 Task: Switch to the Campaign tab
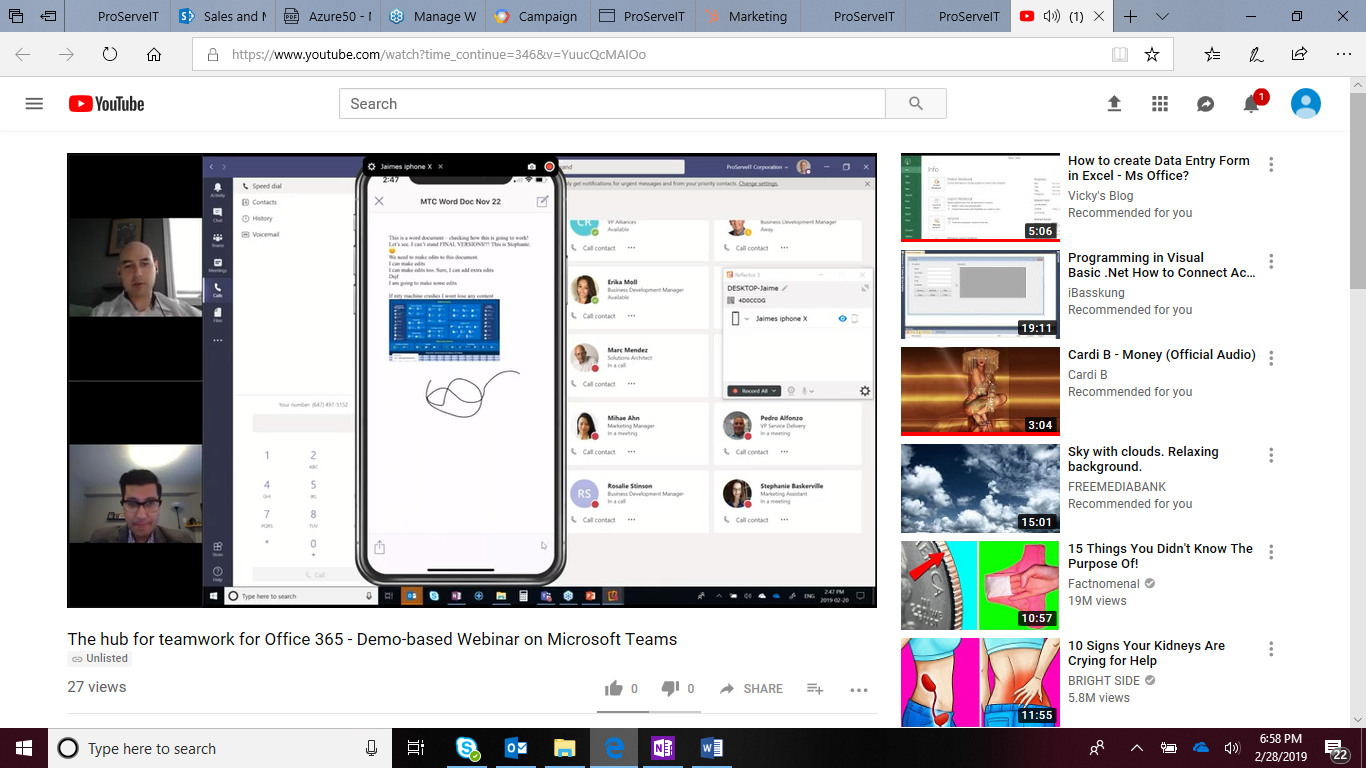[x=537, y=16]
